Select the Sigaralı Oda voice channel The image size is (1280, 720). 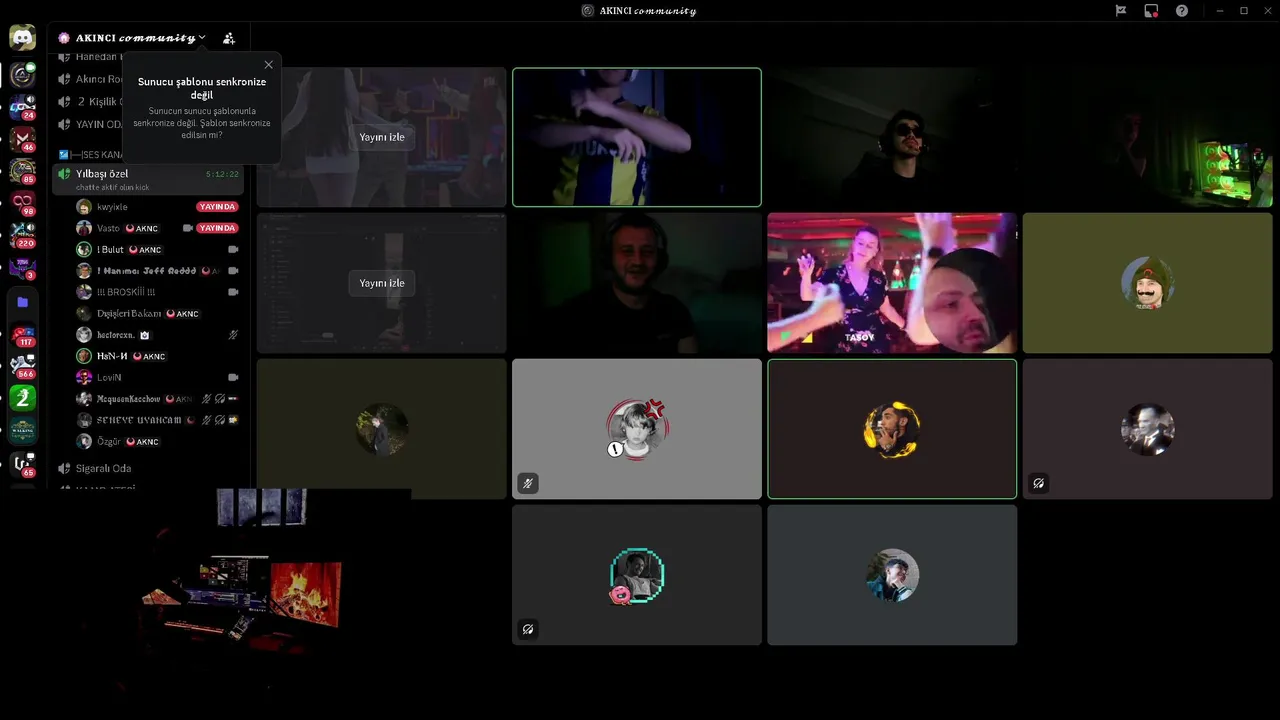tap(103, 468)
